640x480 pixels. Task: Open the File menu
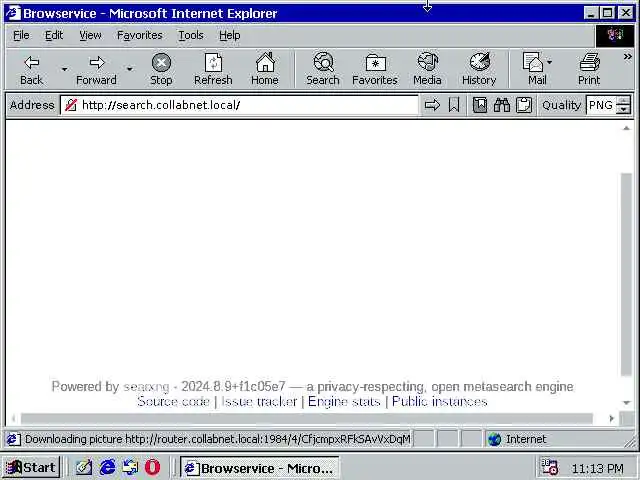coord(21,36)
